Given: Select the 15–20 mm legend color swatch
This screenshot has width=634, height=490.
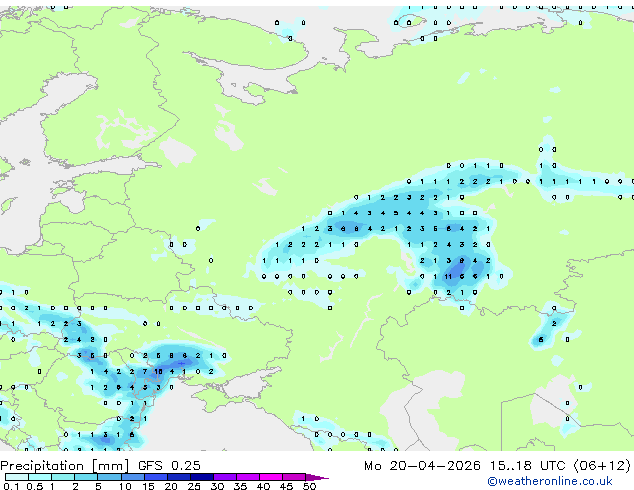Looking at the screenshot, I should [155, 477].
